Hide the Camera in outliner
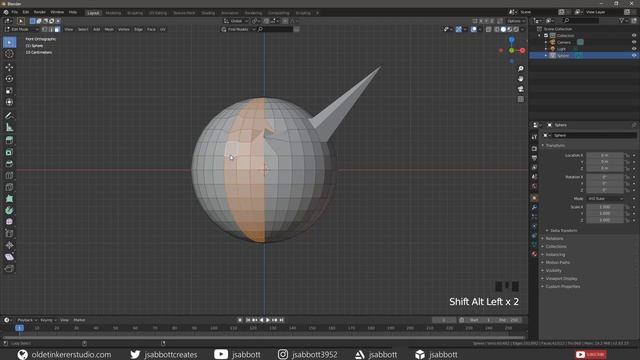Image resolution: width=640 pixels, height=360 pixels. click(x=634, y=42)
